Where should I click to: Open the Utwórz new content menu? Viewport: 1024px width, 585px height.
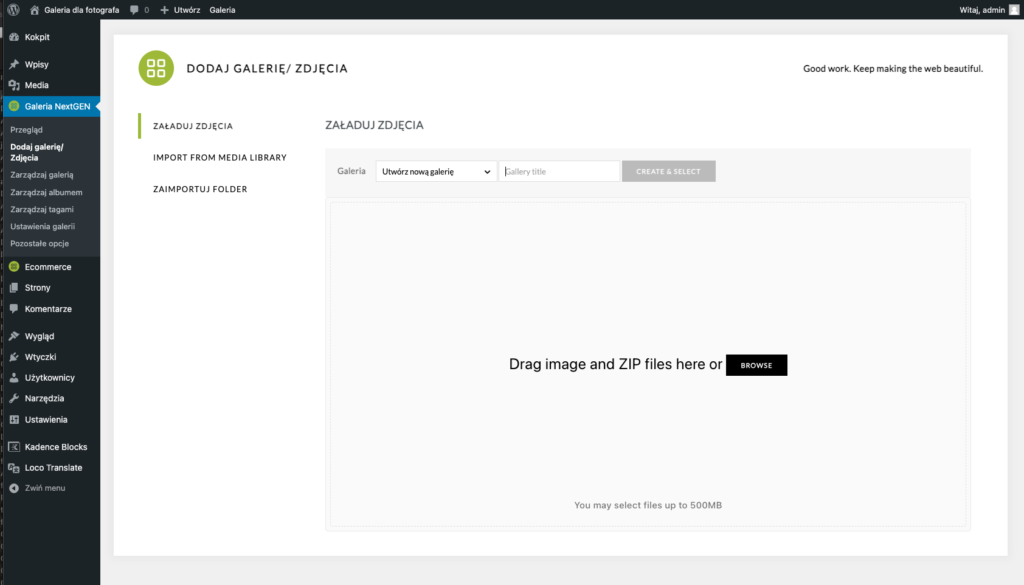180,9
